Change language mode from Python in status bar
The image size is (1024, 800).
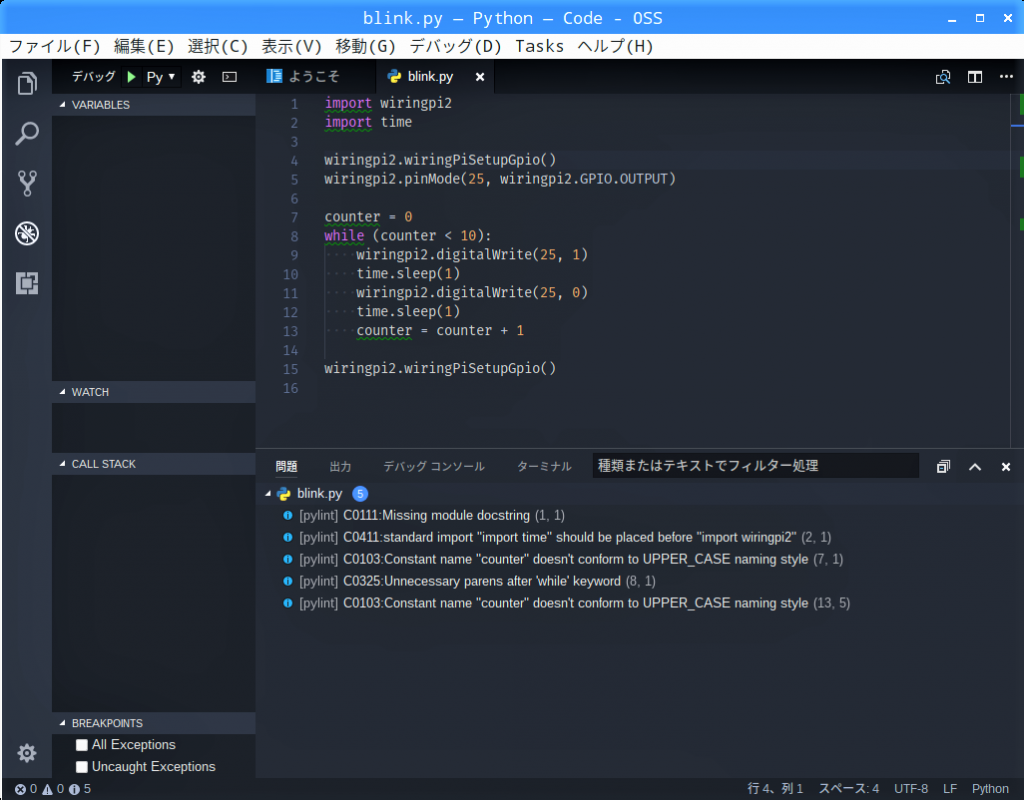click(x=989, y=789)
